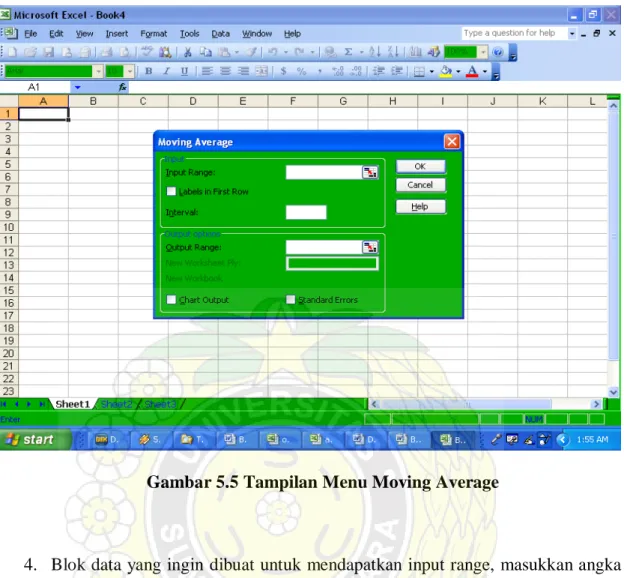The height and width of the screenshot is (578, 624).
Task: Click Cancel in Moving Average dialog
Action: (x=420, y=185)
